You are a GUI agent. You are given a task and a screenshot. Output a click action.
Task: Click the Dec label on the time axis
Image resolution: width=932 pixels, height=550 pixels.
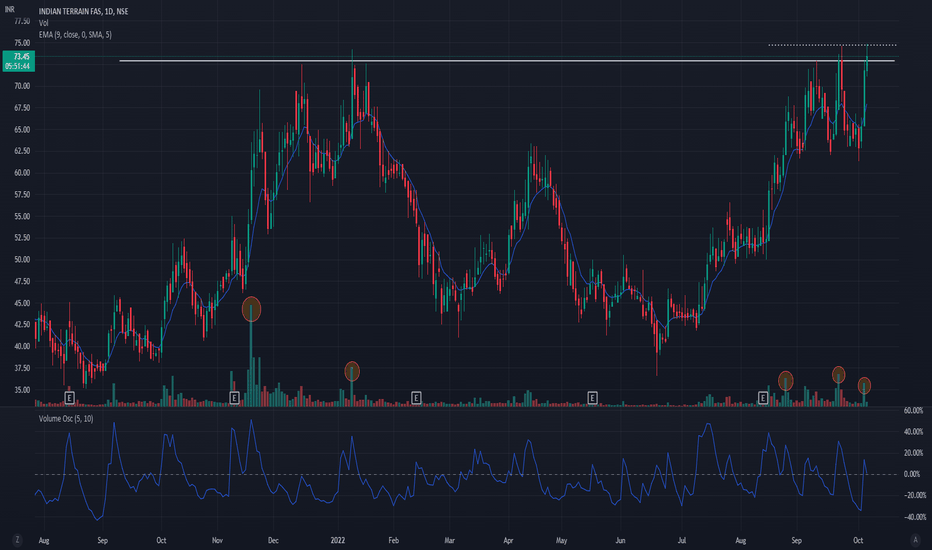pyautogui.click(x=273, y=540)
